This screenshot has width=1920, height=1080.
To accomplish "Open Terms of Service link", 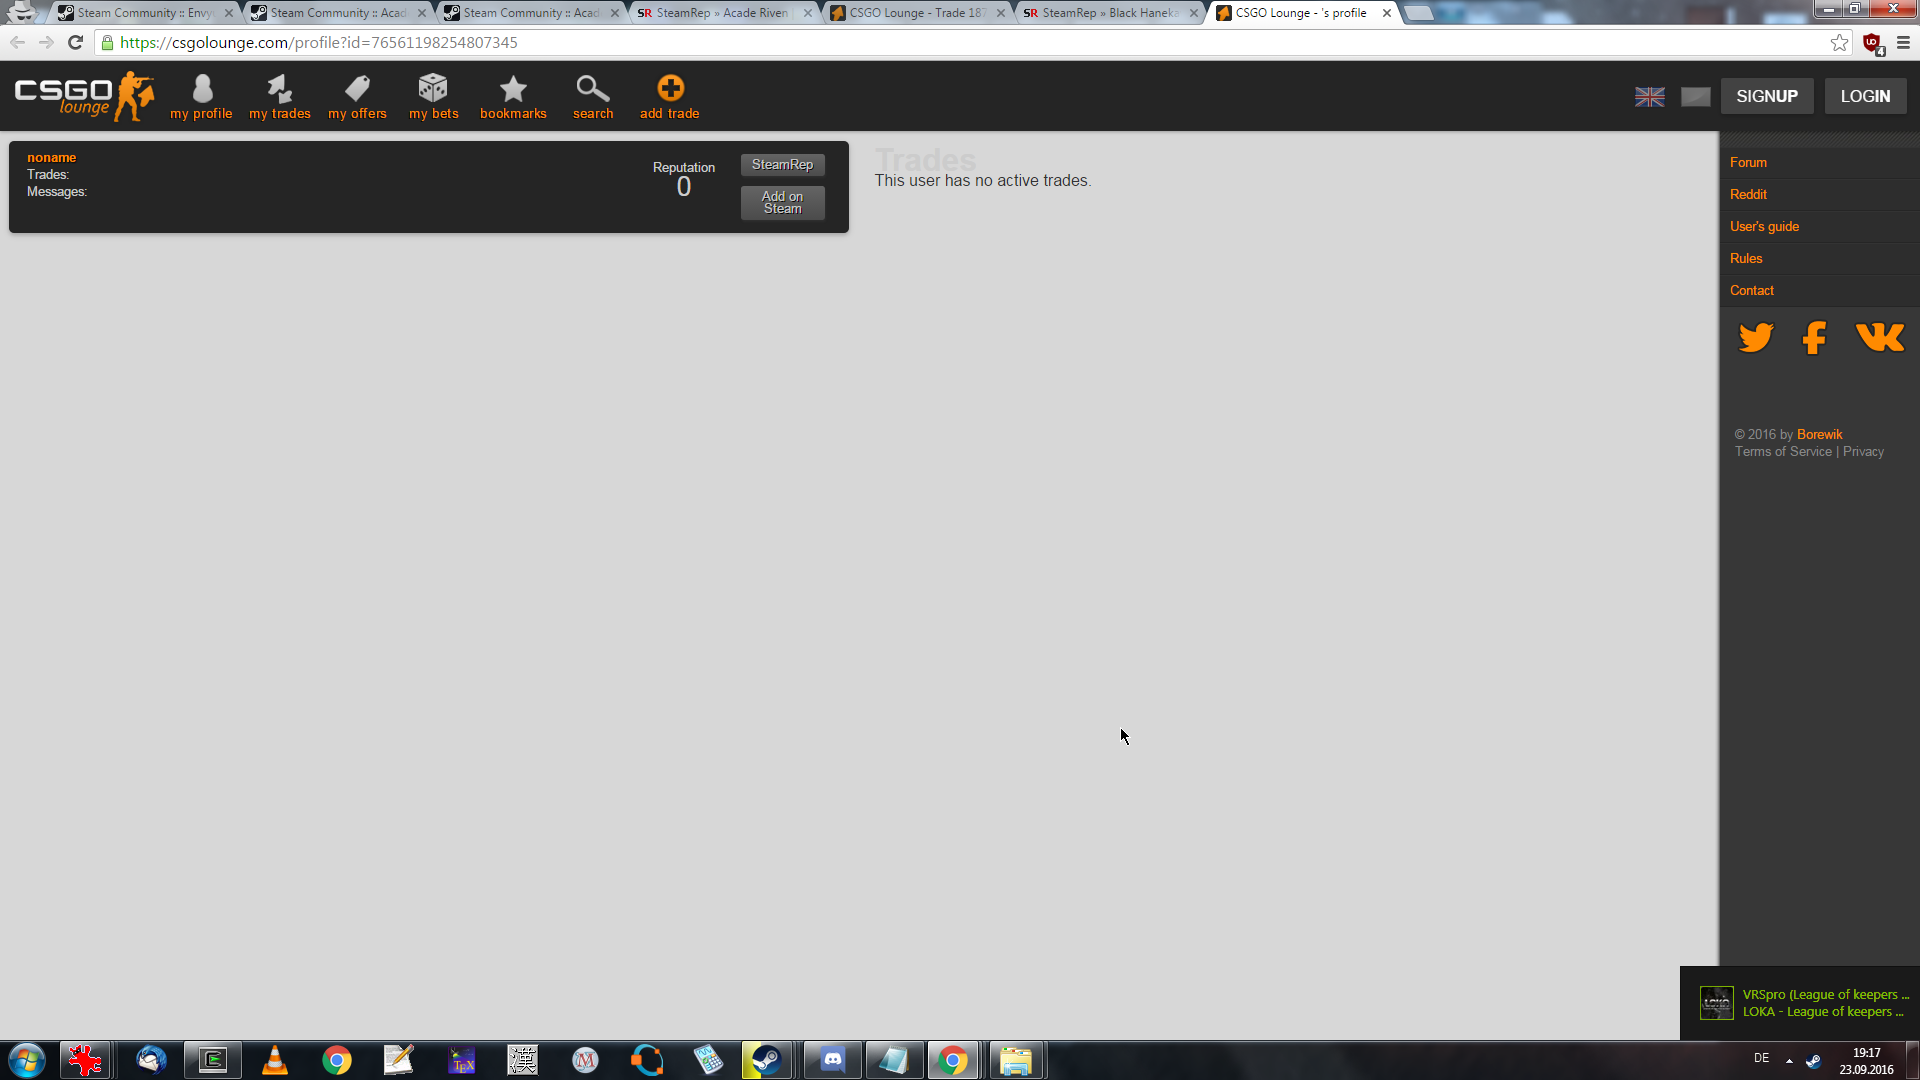I will [1783, 451].
